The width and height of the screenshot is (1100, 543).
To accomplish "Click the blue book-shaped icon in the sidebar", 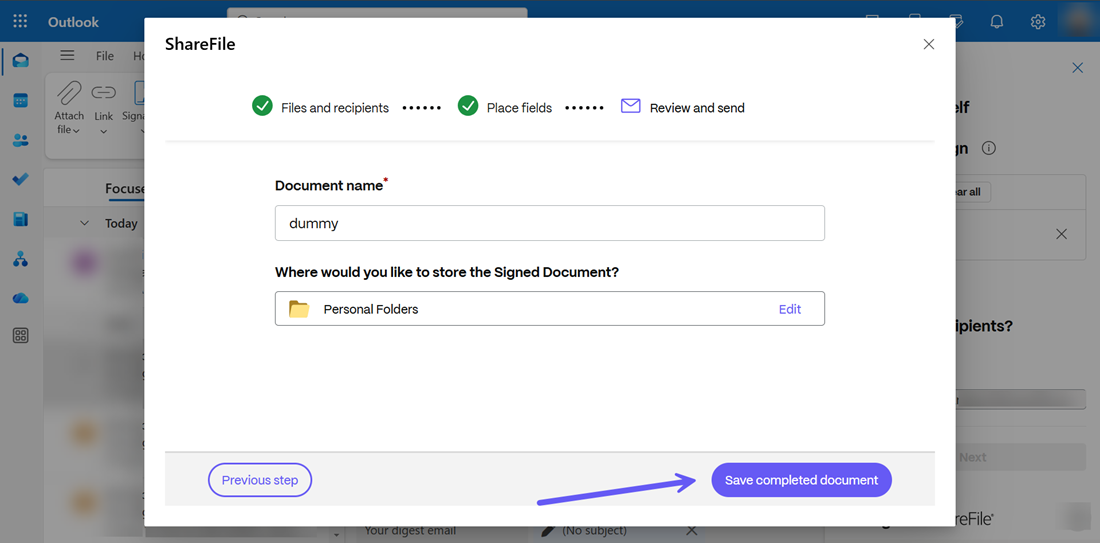I will 20,220.
